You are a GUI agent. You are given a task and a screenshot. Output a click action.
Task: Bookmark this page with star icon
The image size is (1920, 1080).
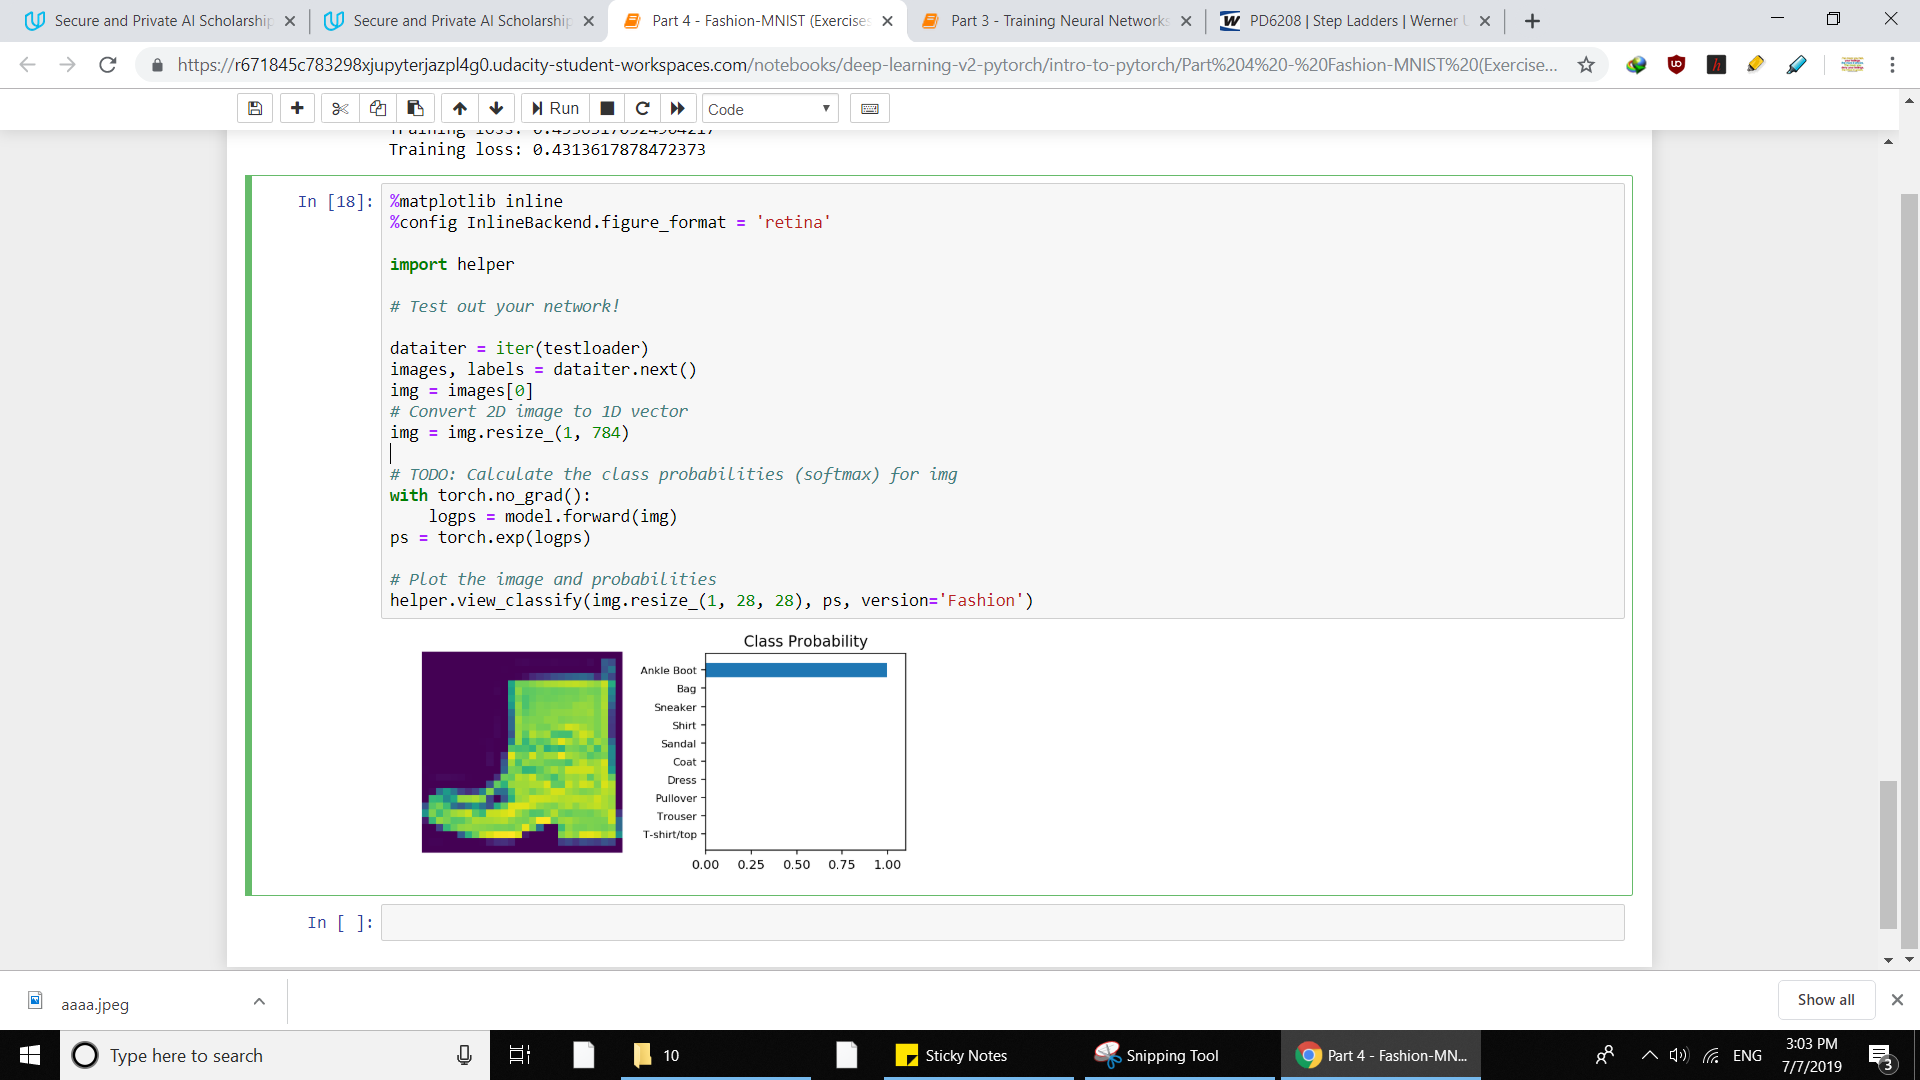[1586, 65]
